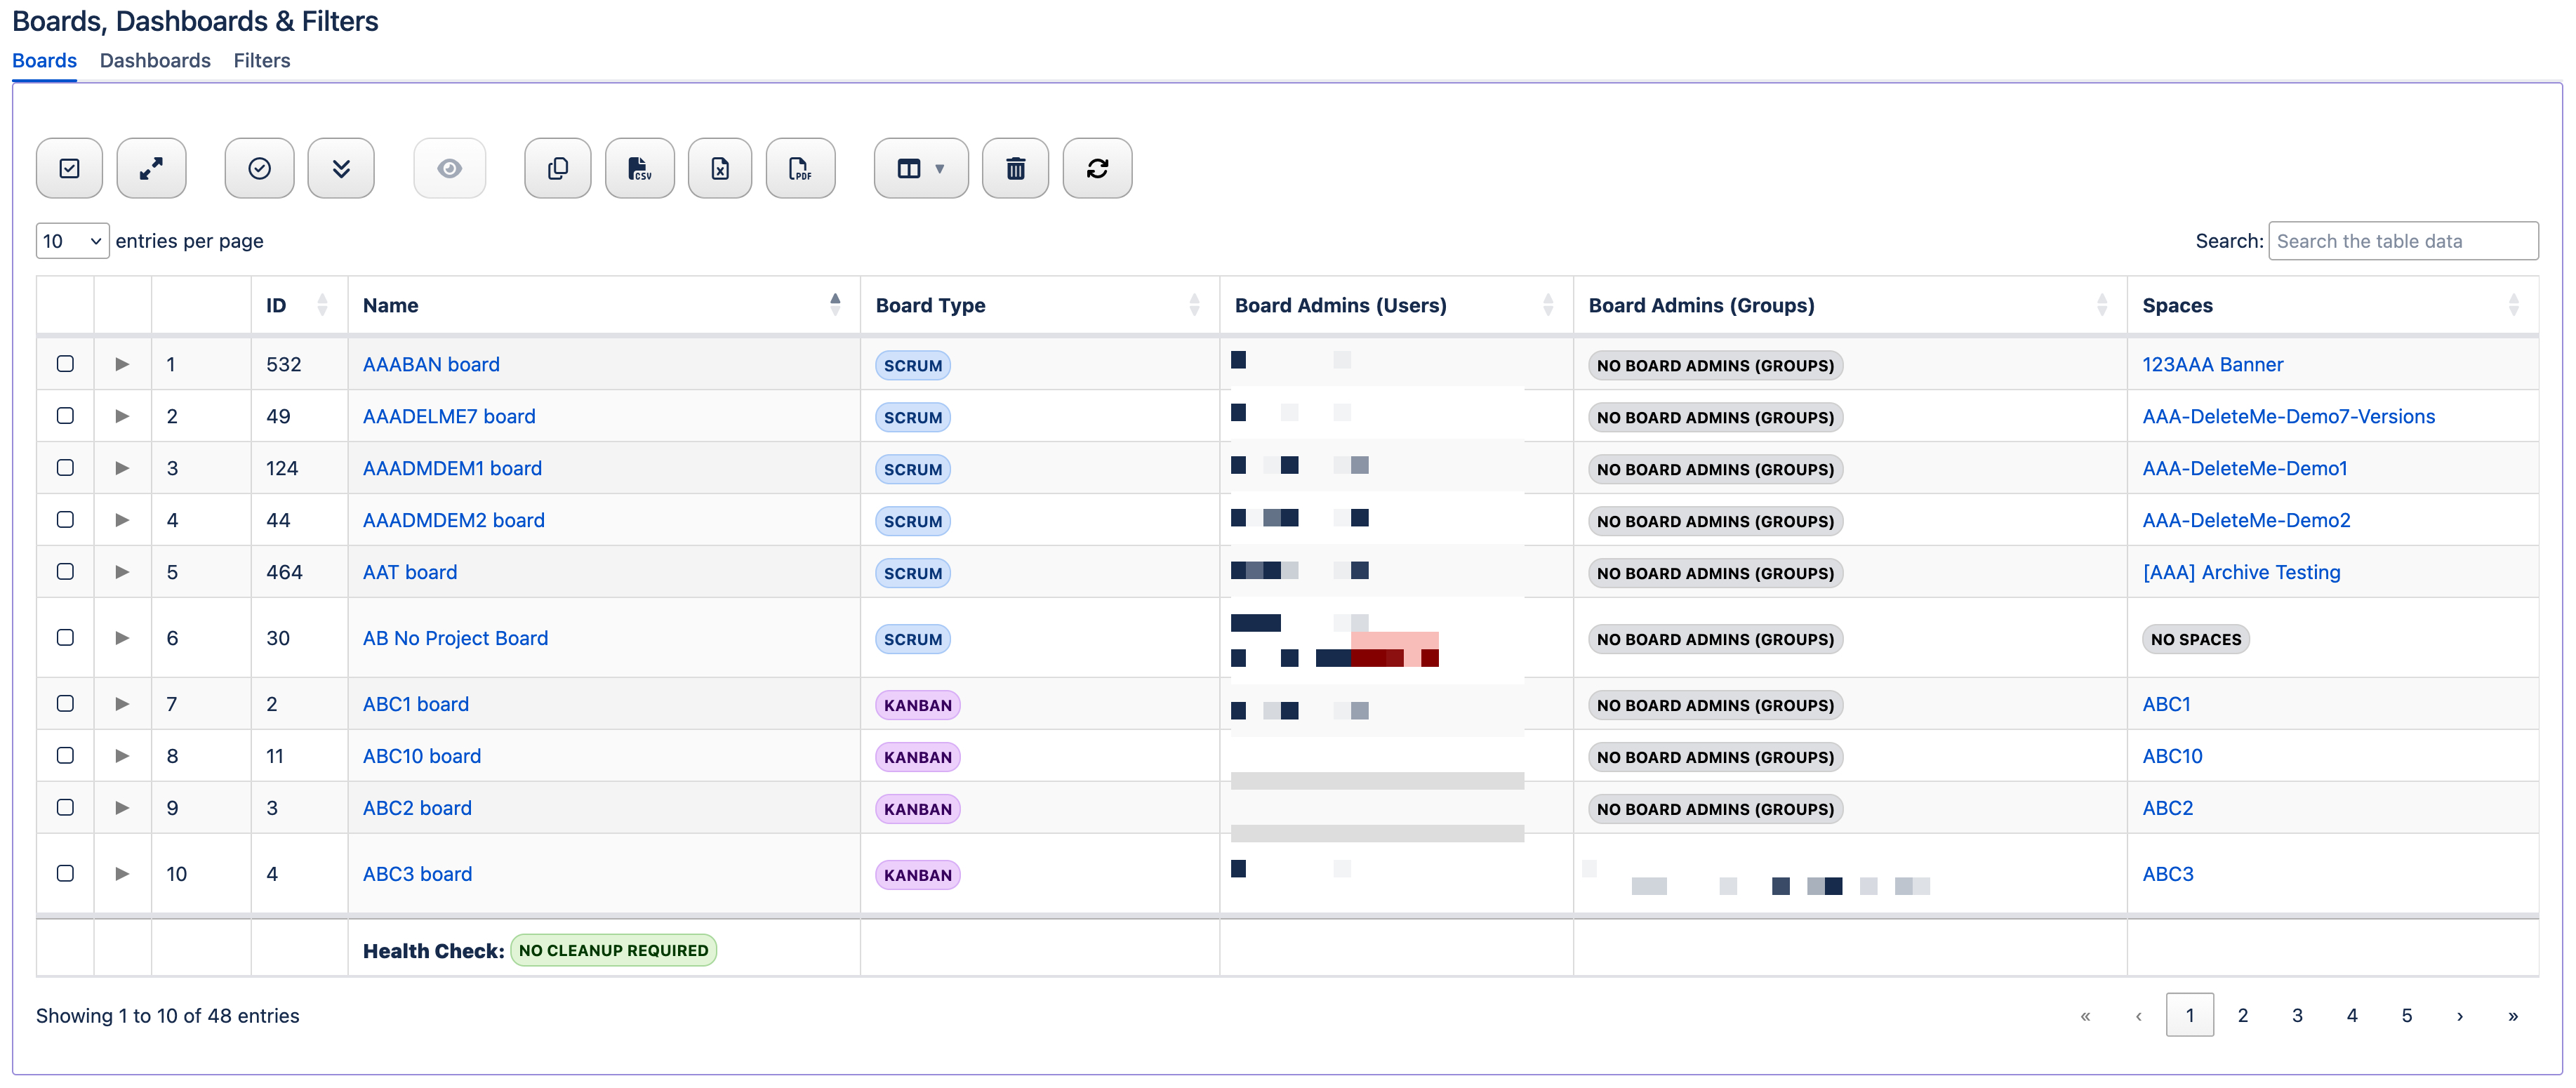The image size is (2576, 1088).
Task: Export the table to CSV
Action: [639, 168]
